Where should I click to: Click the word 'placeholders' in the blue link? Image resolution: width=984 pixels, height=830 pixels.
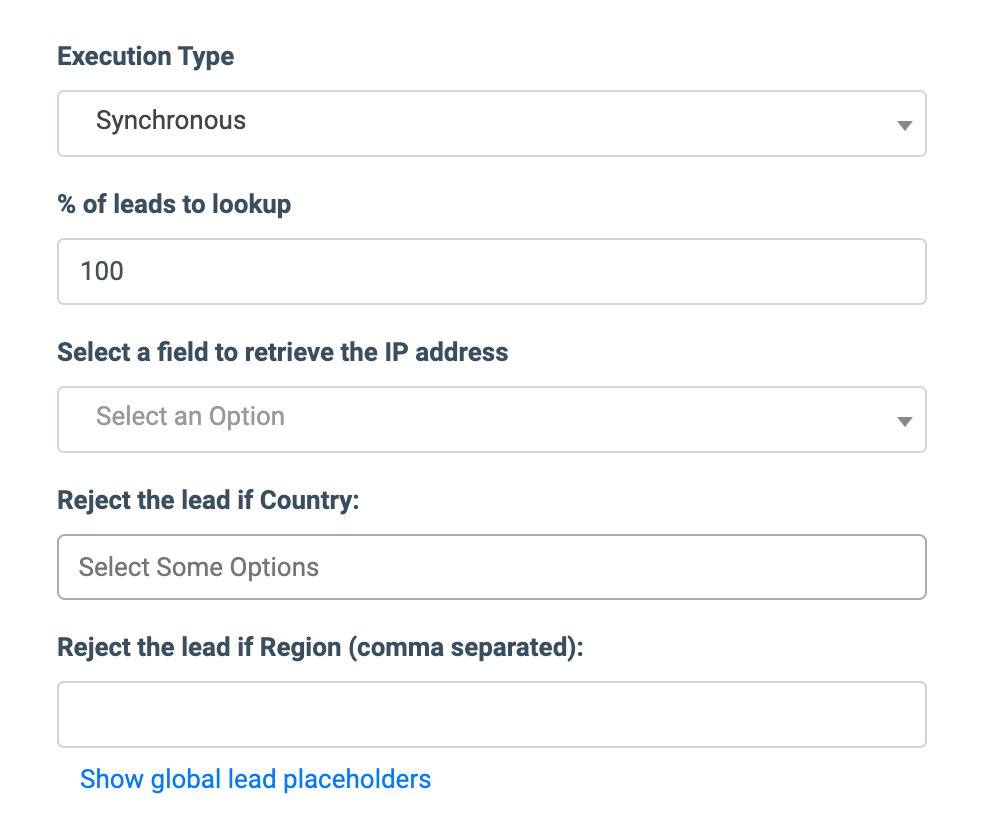click(x=357, y=779)
